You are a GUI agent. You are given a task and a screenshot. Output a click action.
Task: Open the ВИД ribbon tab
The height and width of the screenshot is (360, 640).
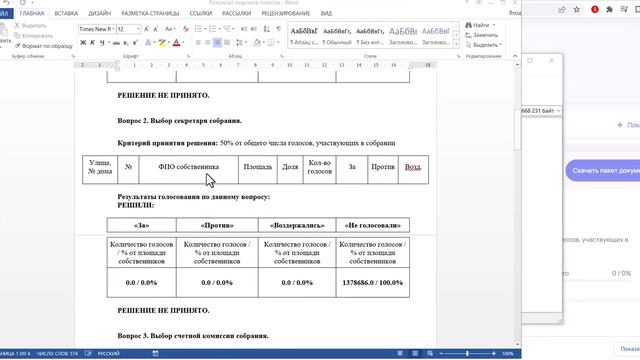[x=326, y=13]
